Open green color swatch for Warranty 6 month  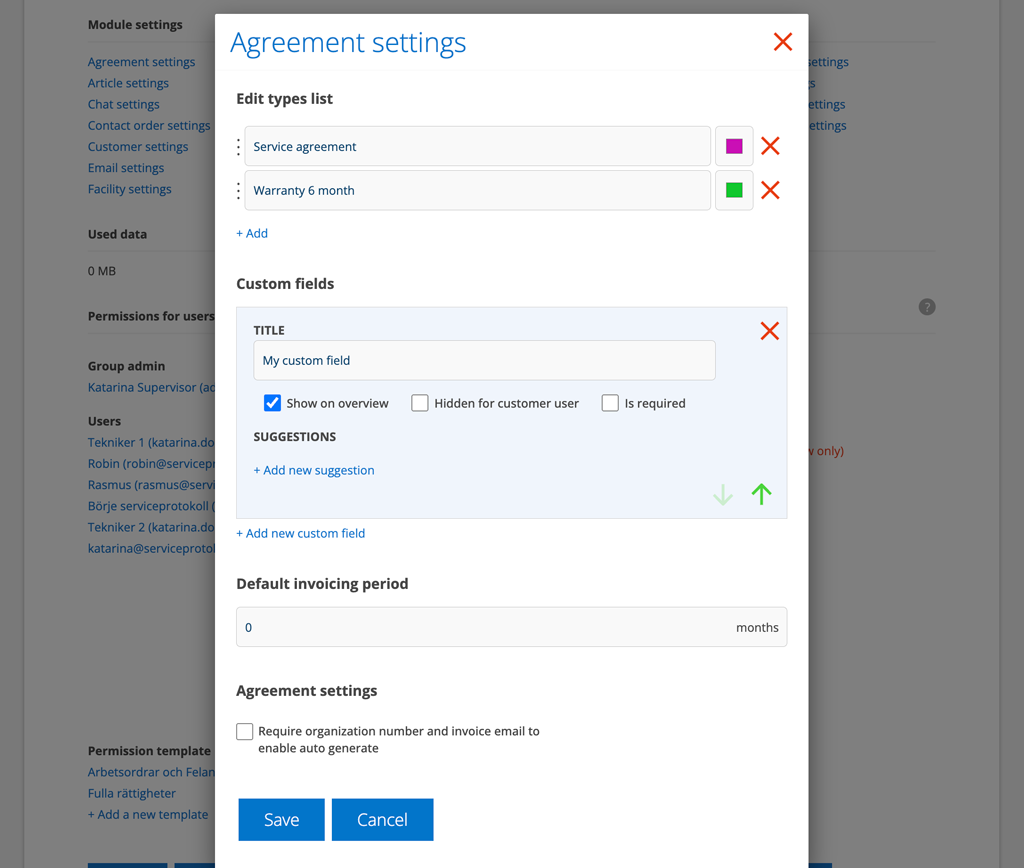click(x=734, y=190)
